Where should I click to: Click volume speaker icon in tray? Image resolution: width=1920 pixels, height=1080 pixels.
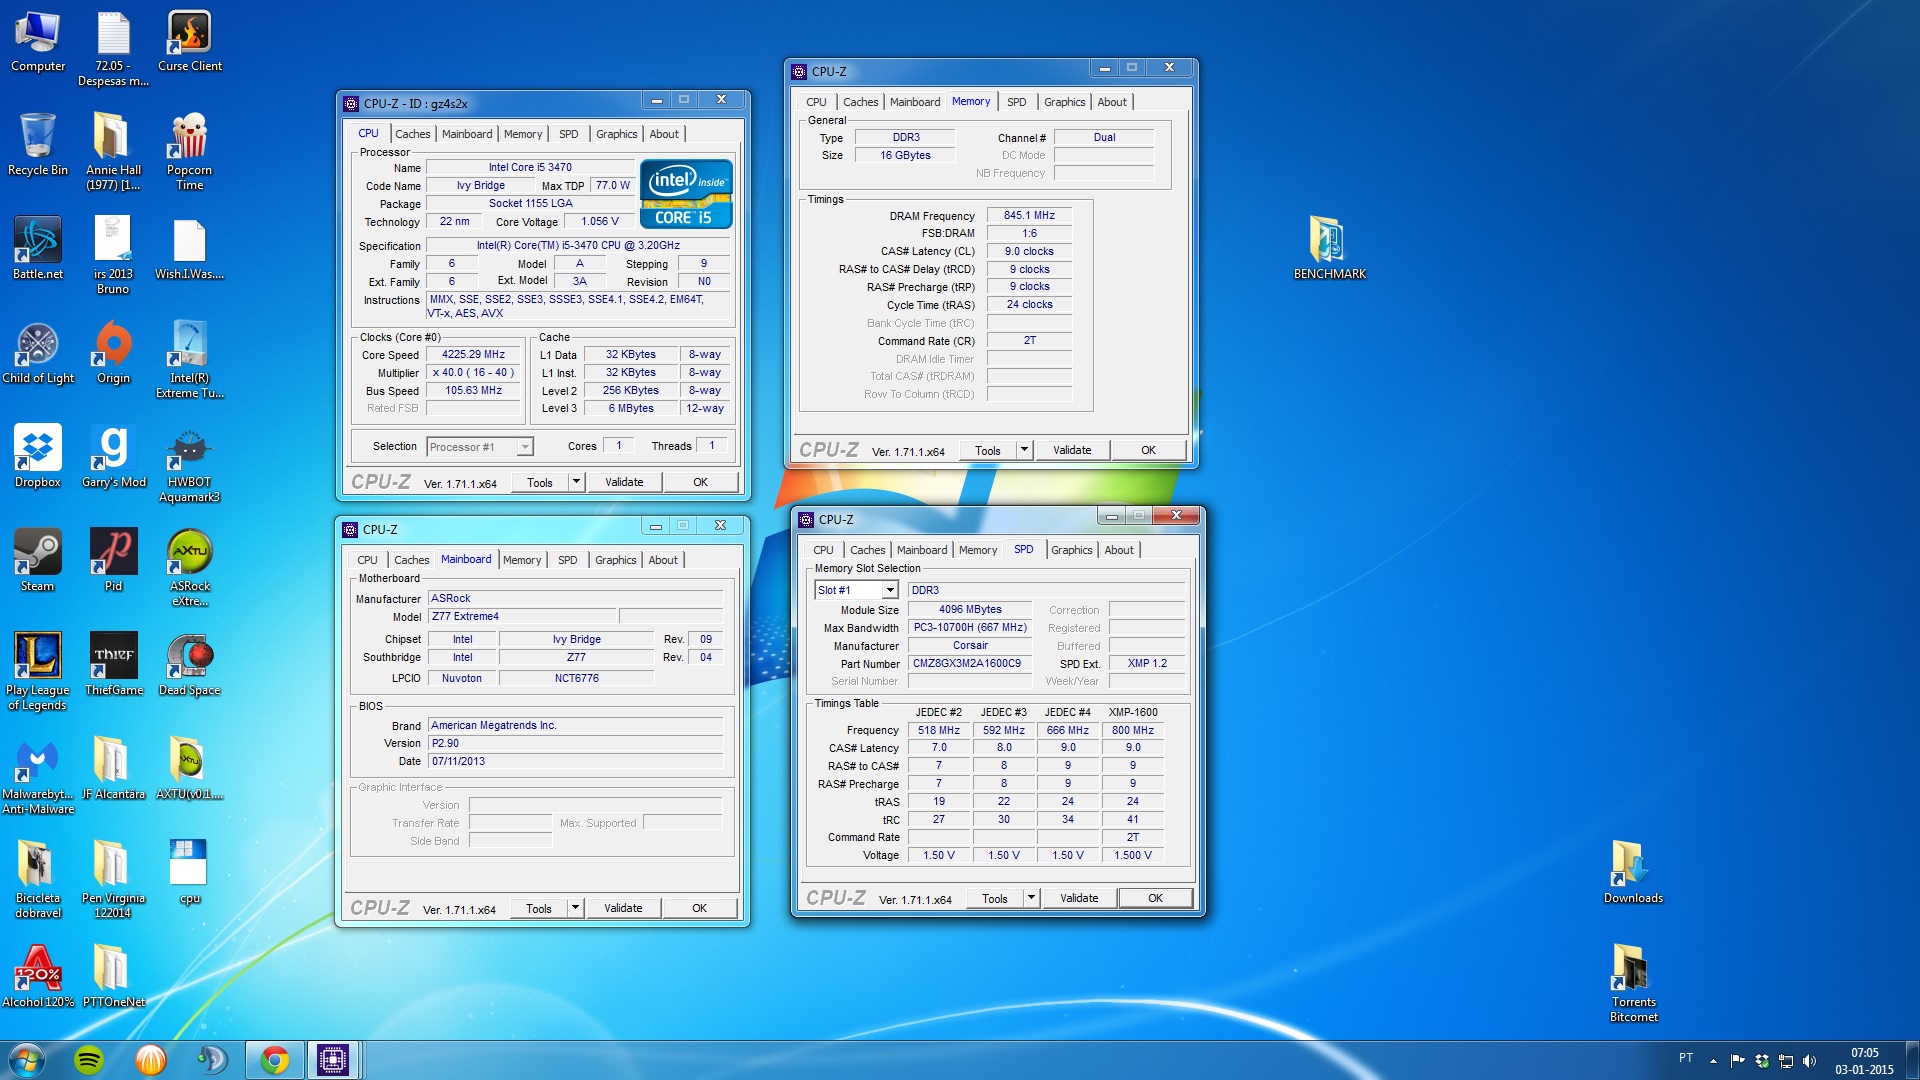pyautogui.click(x=1809, y=1061)
